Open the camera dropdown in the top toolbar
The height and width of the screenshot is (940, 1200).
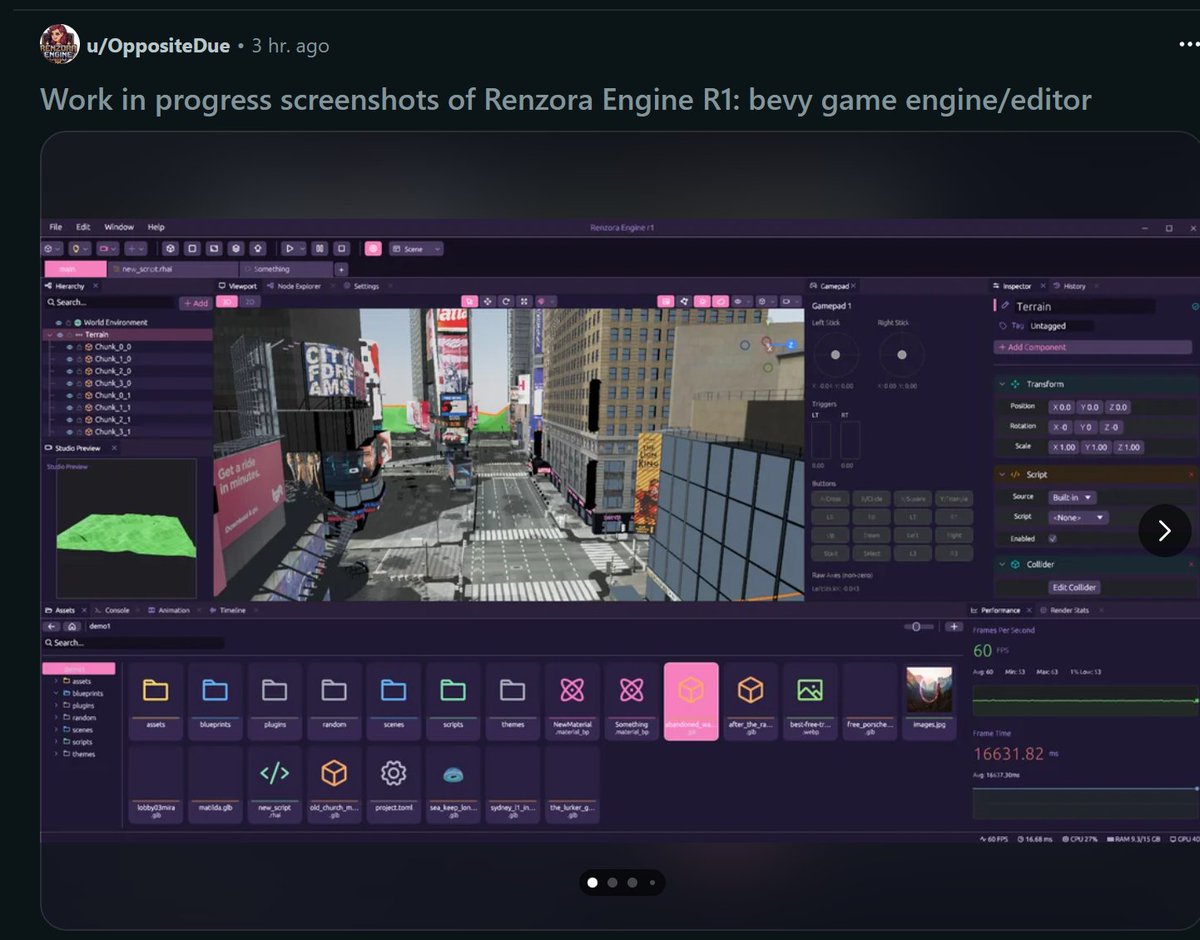(x=108, y=248)
